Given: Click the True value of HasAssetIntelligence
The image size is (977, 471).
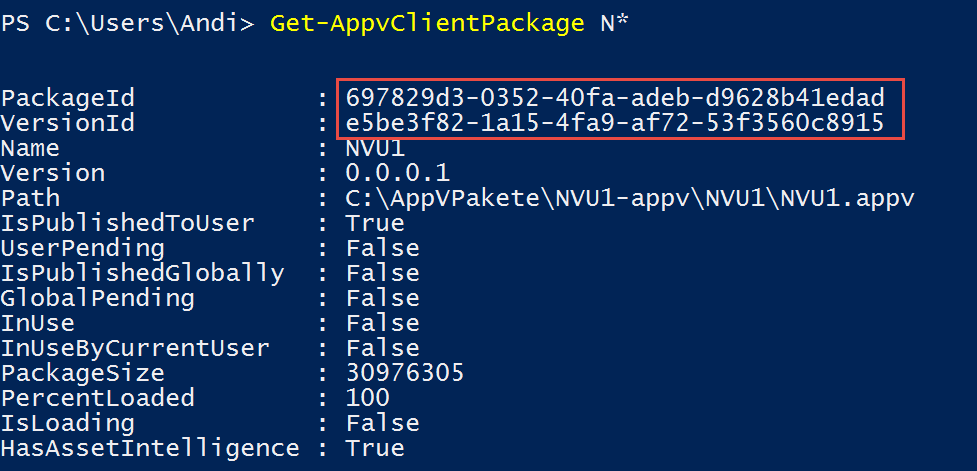Looking at the screenshot, I should 375,447.
